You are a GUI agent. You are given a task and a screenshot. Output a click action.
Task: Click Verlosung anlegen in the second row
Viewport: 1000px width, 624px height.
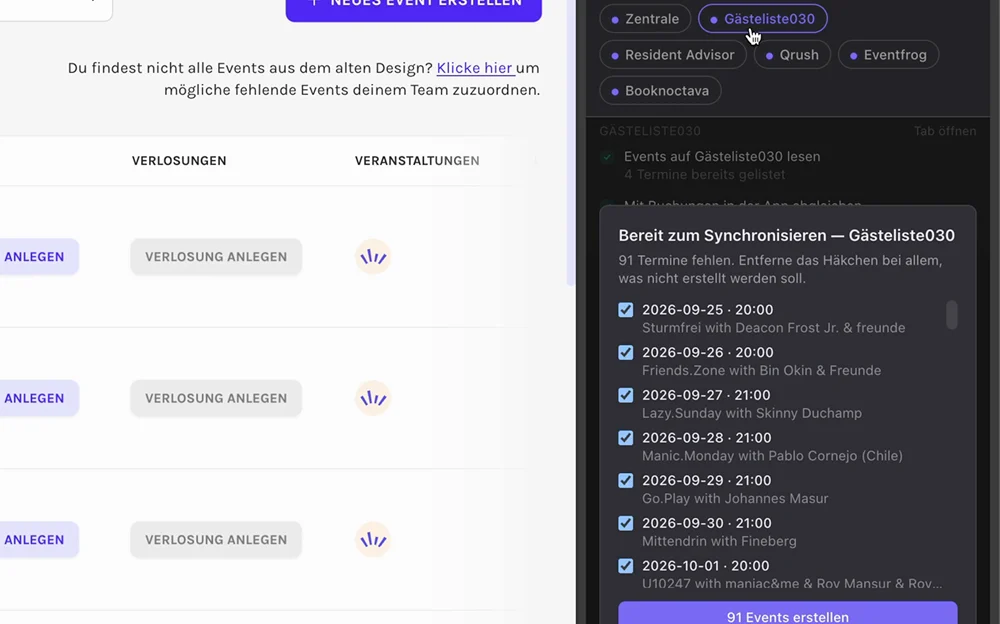[x=216, y=398]
